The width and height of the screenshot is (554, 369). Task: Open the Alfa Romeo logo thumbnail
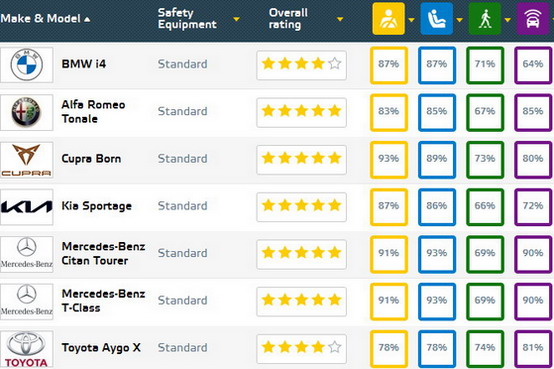(x=26, y=112)
